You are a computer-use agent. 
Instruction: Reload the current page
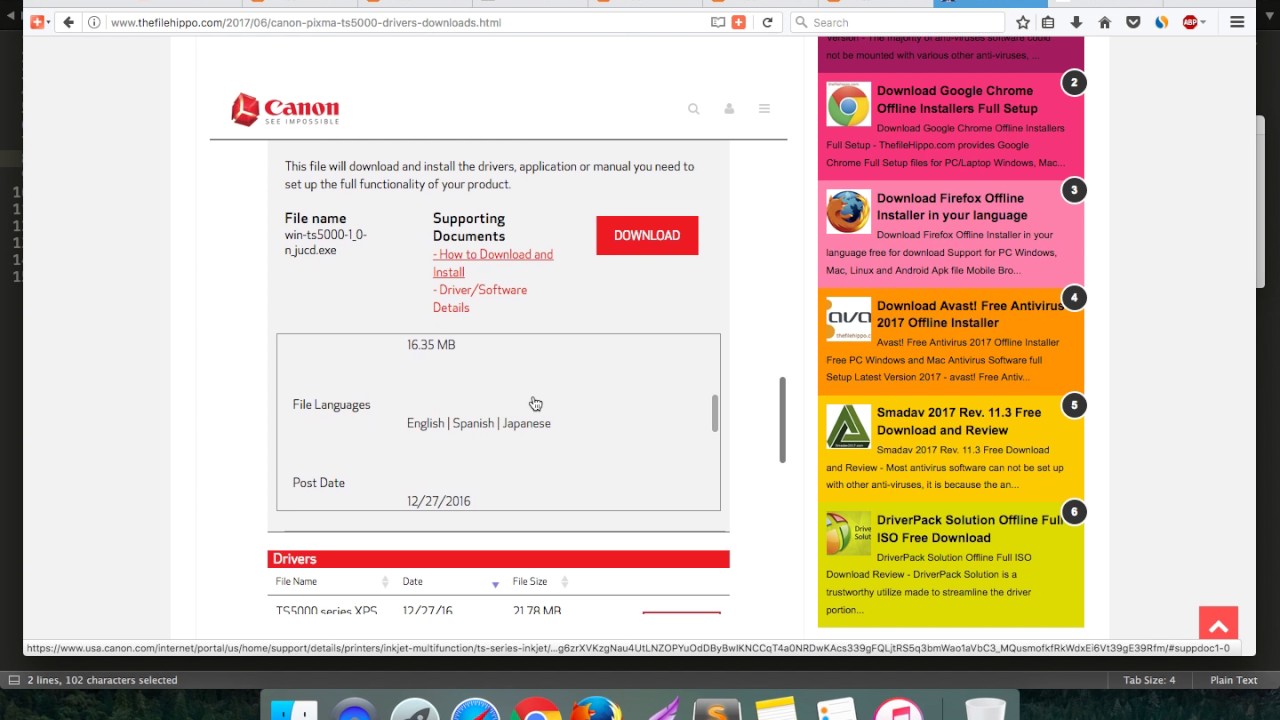(767, 22)
